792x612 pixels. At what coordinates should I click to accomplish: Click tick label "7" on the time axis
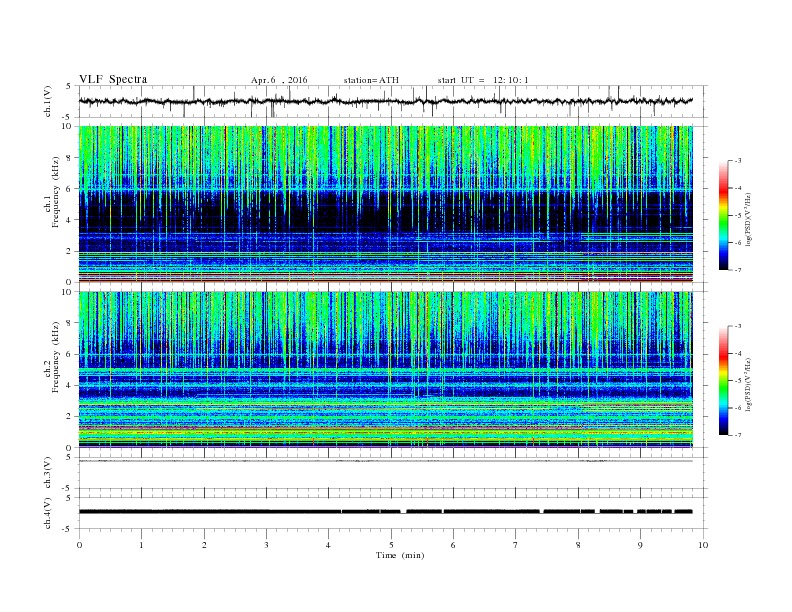[516, 545]
